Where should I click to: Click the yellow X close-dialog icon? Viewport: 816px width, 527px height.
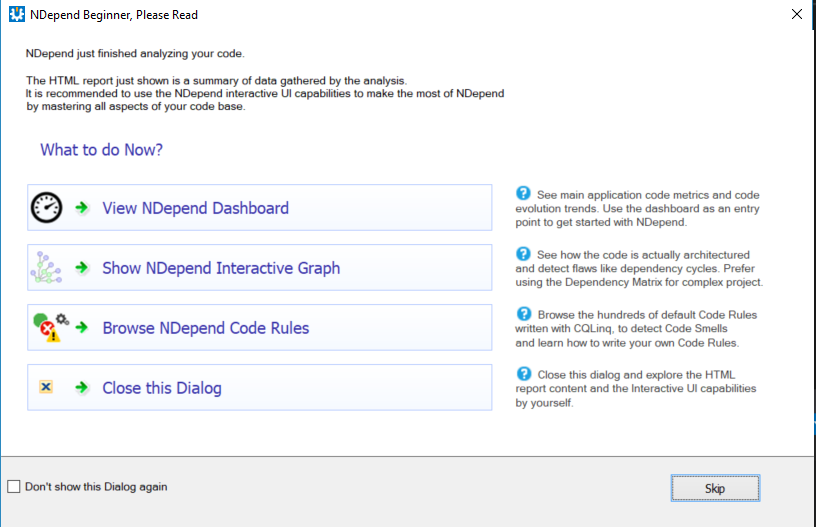46,387
